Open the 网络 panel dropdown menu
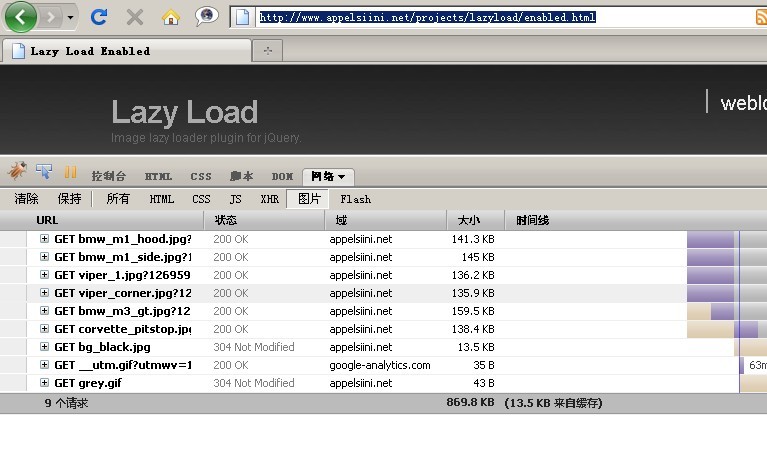 [328, 176]
